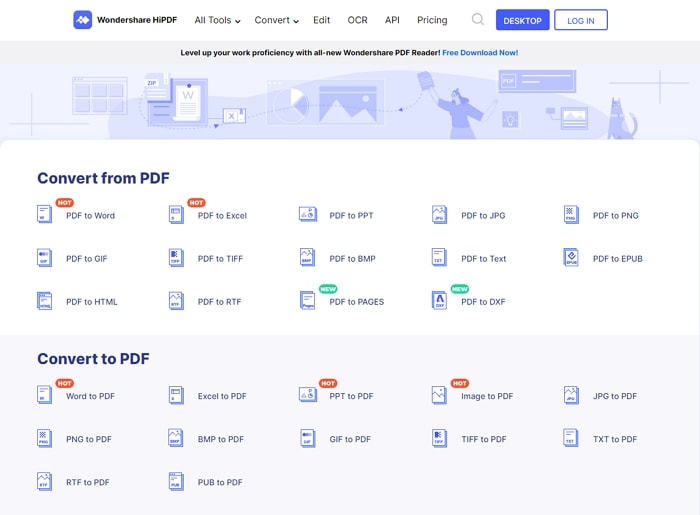
Task: Open the PDF to Excel link
Action: click(x=222, y=216)
